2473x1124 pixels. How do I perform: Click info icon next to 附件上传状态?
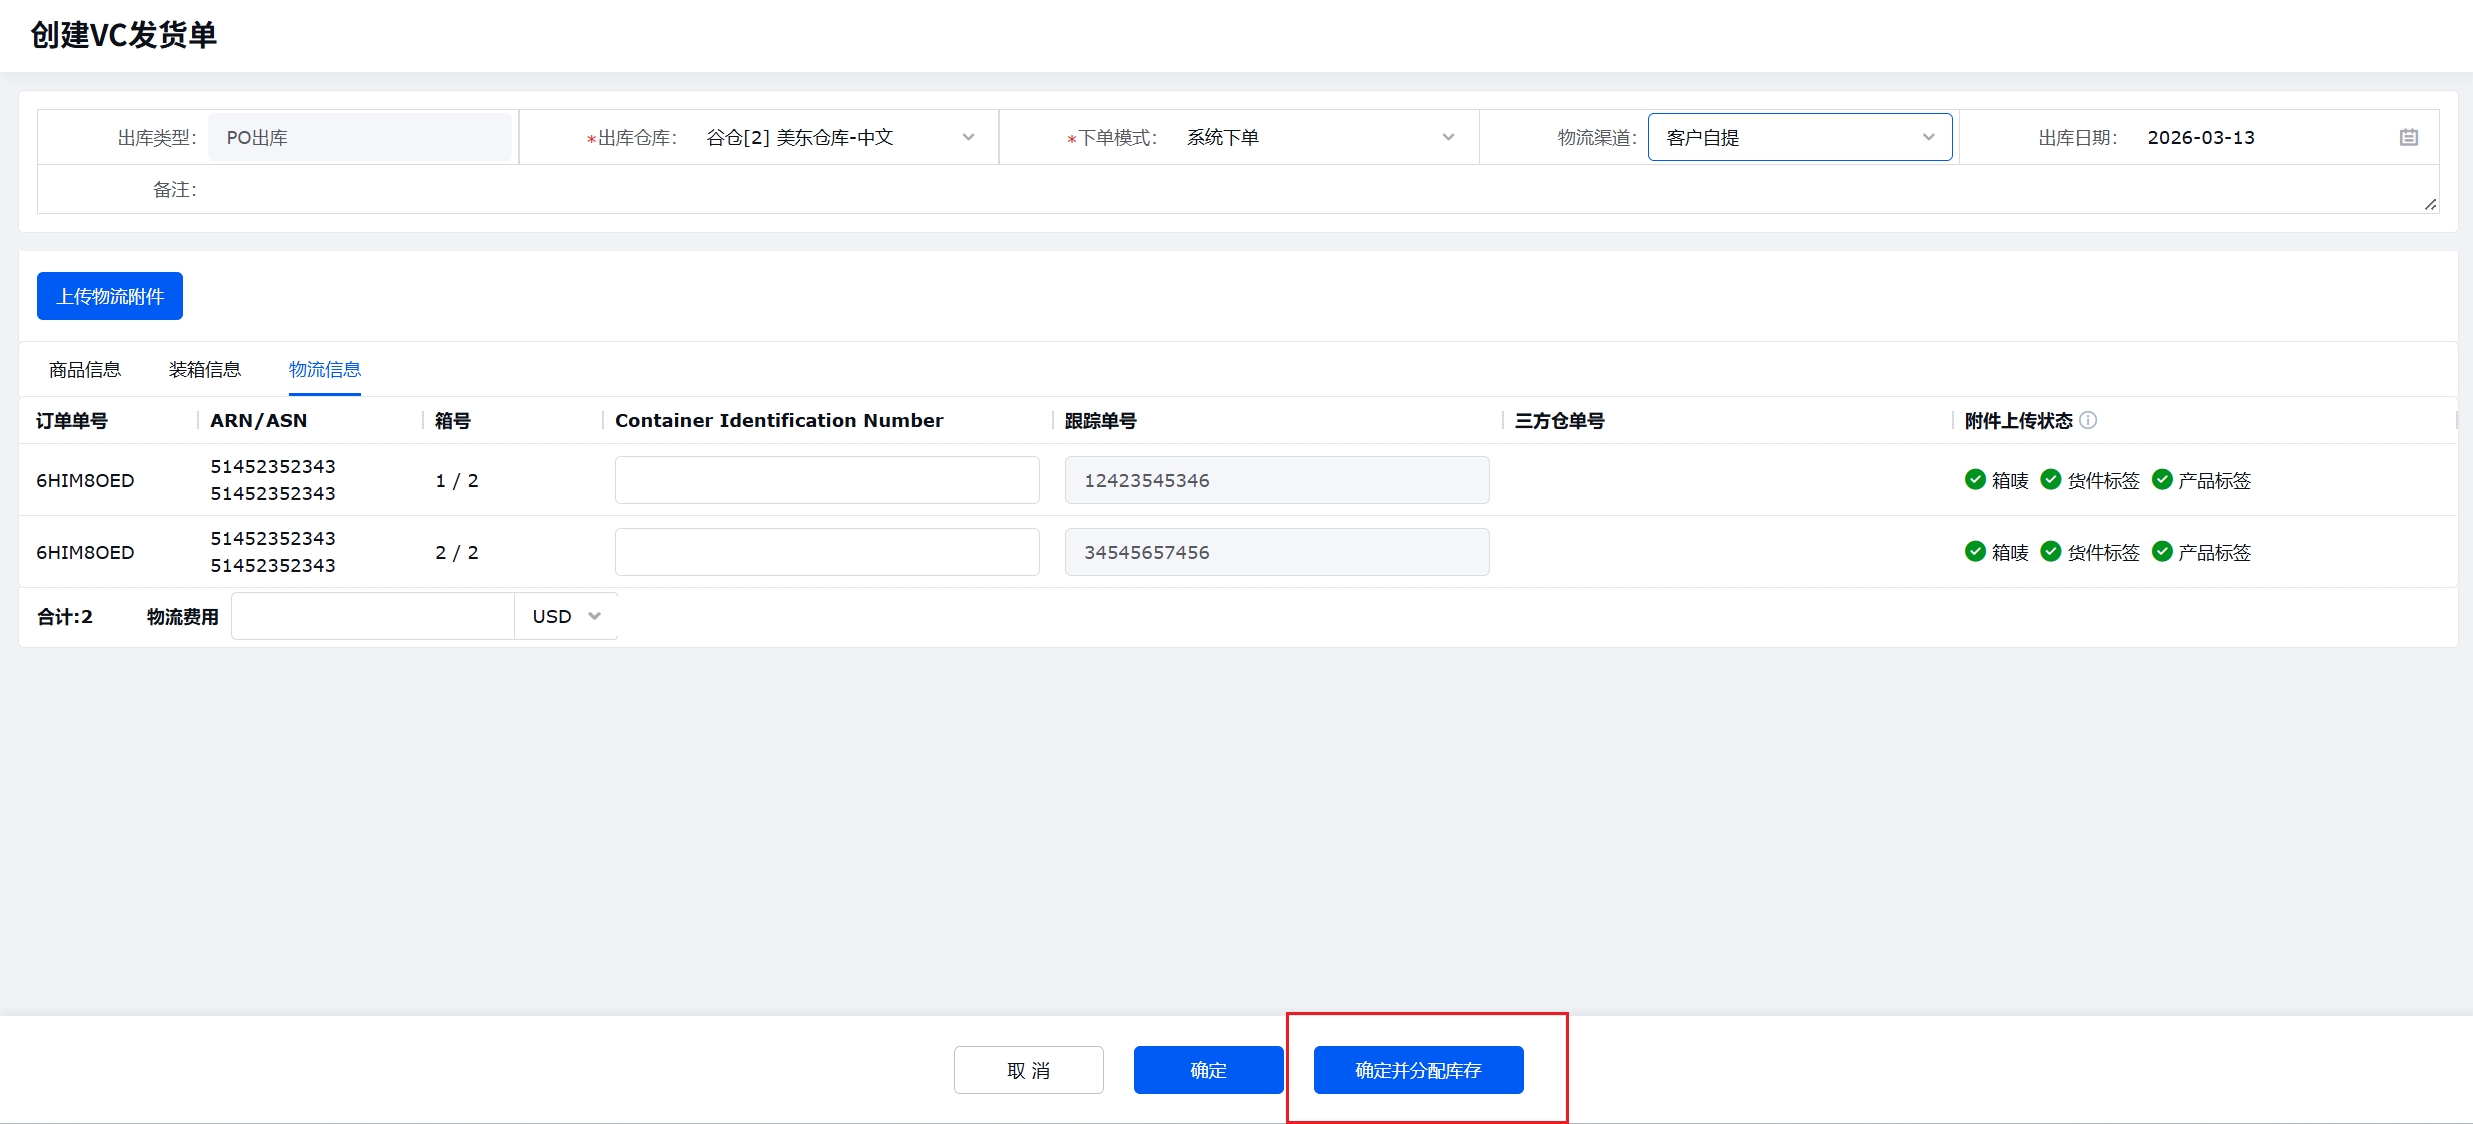point(2088,420)
